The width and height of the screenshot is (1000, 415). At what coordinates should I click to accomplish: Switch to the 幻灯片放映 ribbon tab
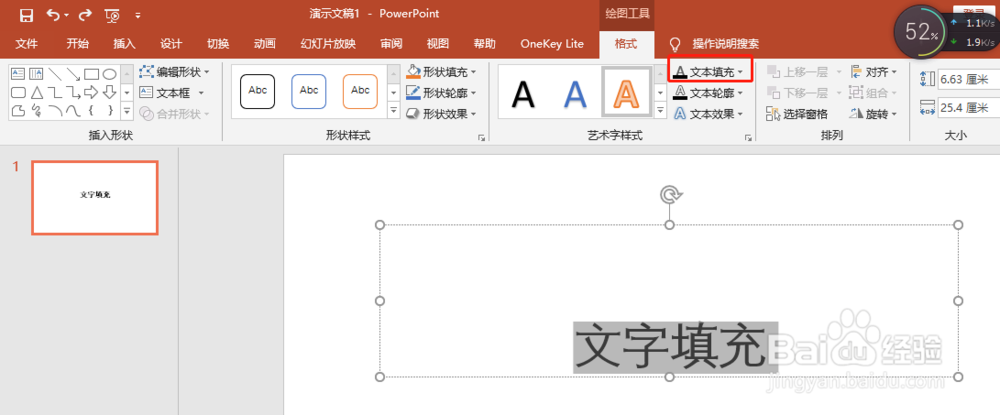pos(328,44)
